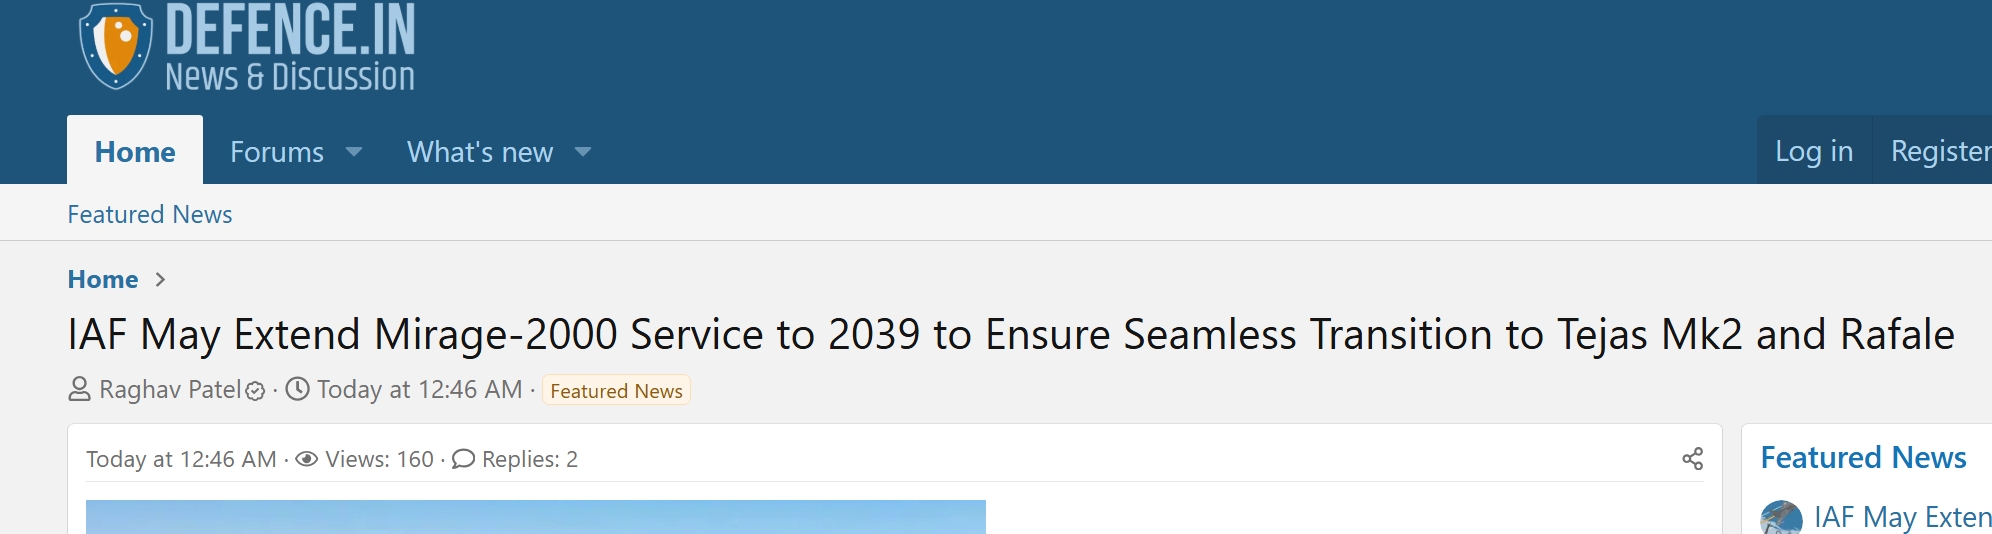
Task: Click the Register button
Action: [1940, 151]
